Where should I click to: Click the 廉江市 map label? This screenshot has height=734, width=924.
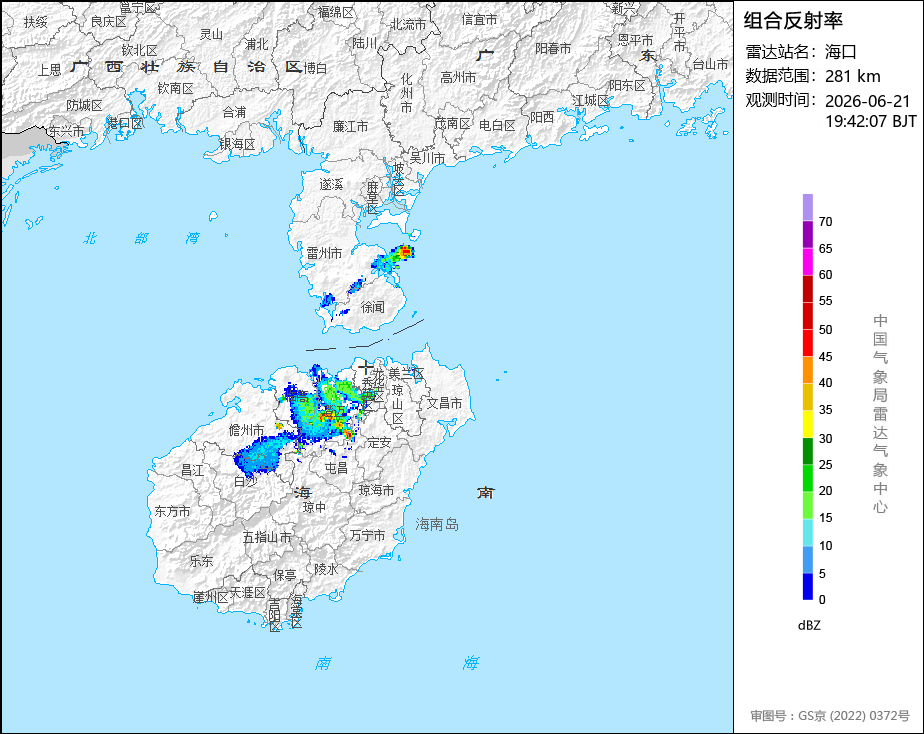351,127
